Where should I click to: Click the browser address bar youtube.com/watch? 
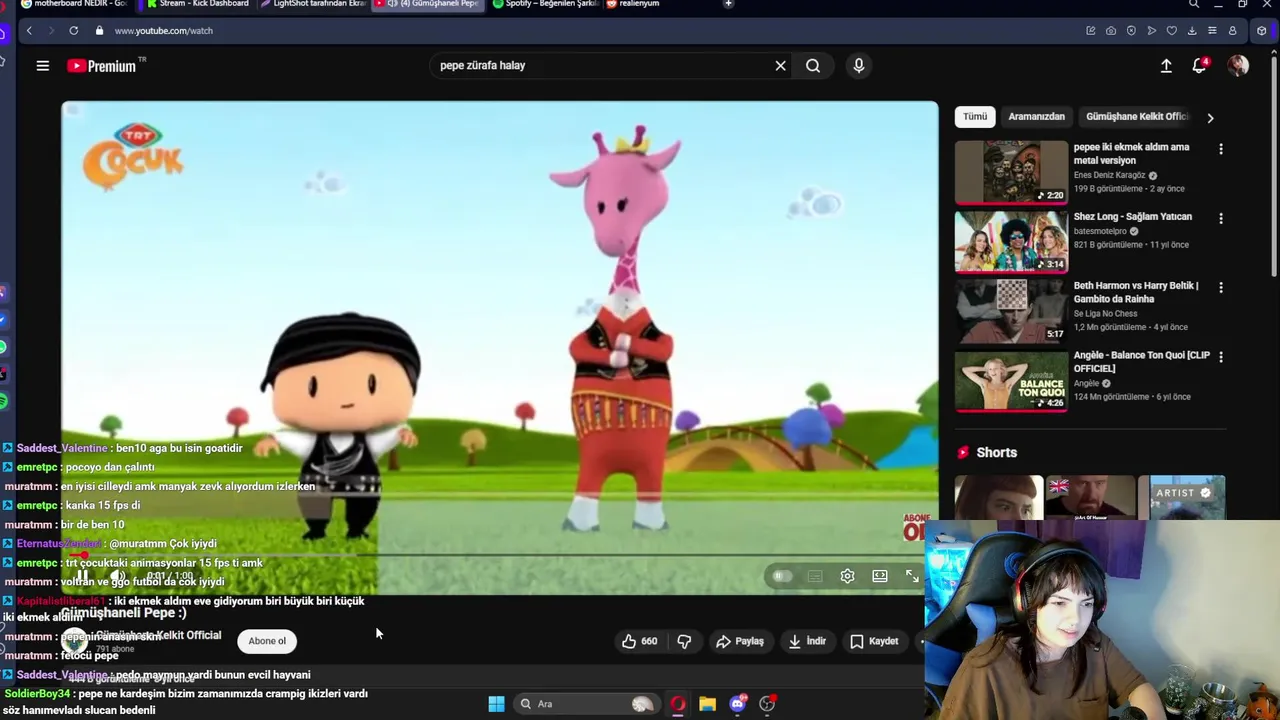pyautogui.click(x=164, y=31)
